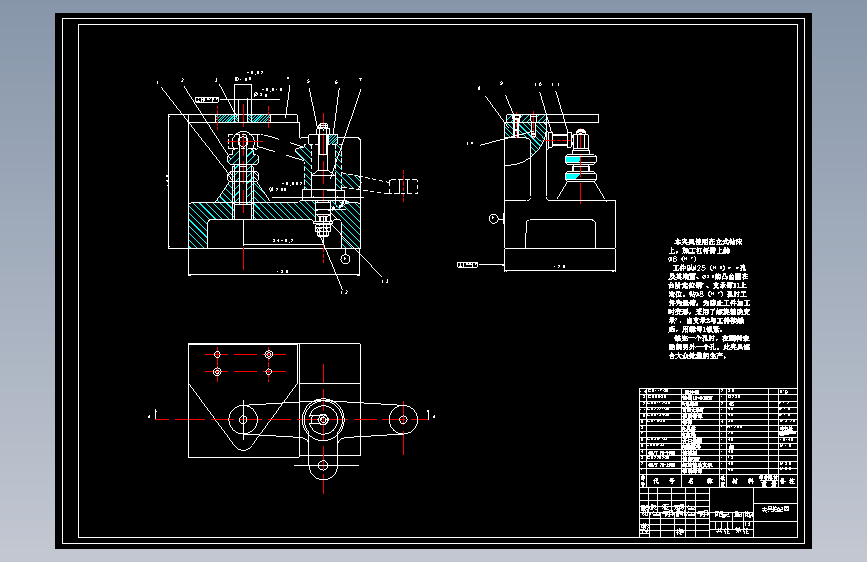
Task: Select the dashed phantom lever end in front view
Action: [403, 186]
